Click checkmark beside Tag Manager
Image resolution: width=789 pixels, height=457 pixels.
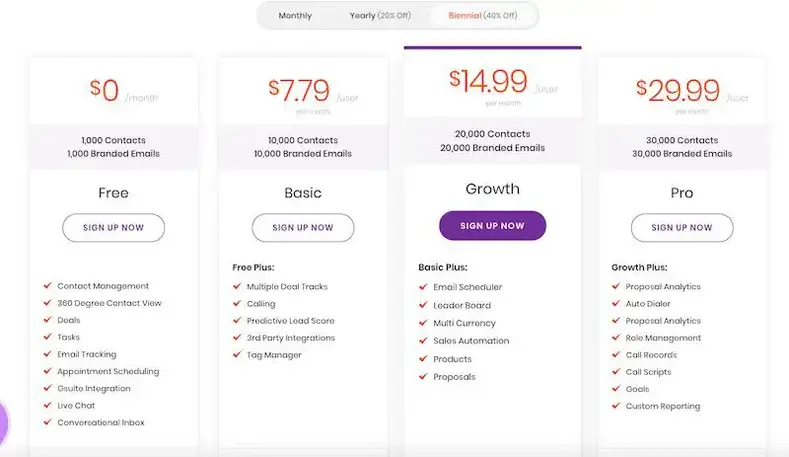point(237,354)
